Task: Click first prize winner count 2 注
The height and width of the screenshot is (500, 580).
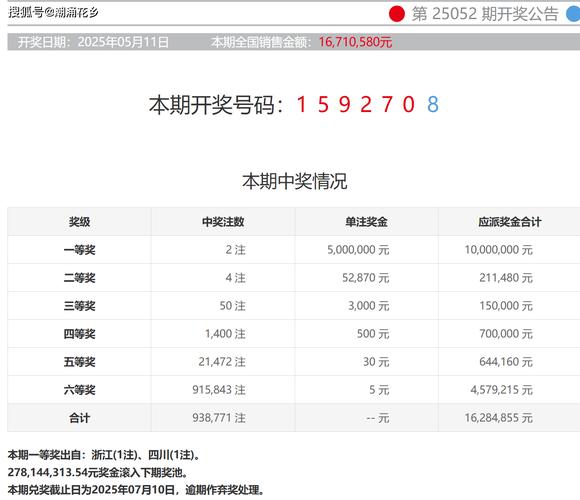Action: click(236, 250)
